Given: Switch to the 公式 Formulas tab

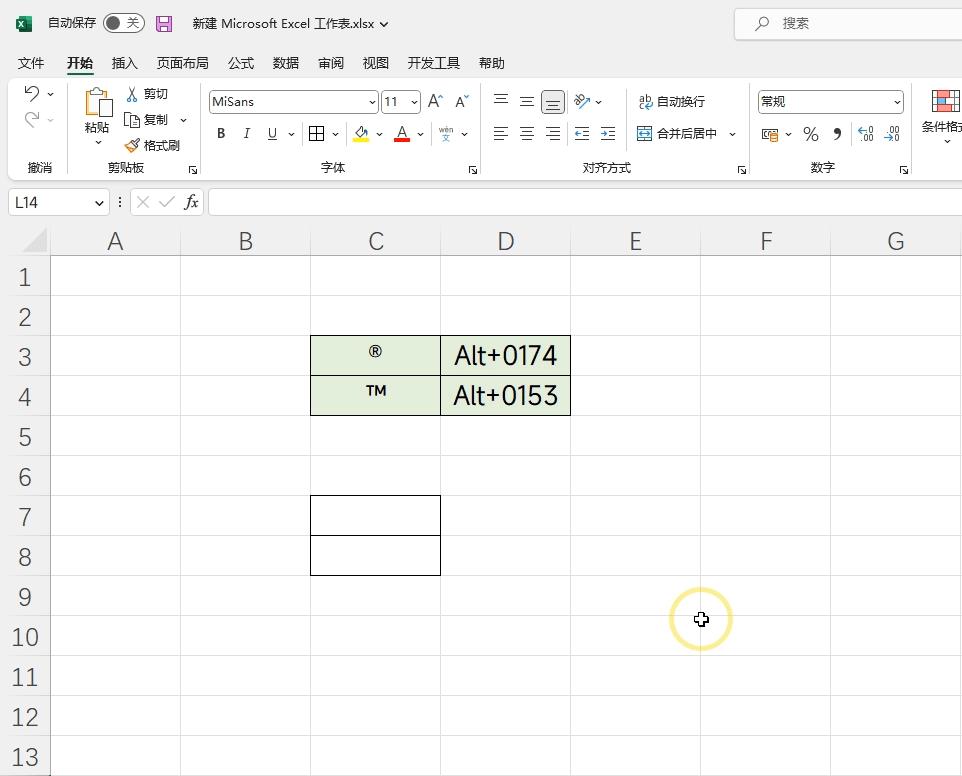Looking at the screenshot, I should (240, 63).
